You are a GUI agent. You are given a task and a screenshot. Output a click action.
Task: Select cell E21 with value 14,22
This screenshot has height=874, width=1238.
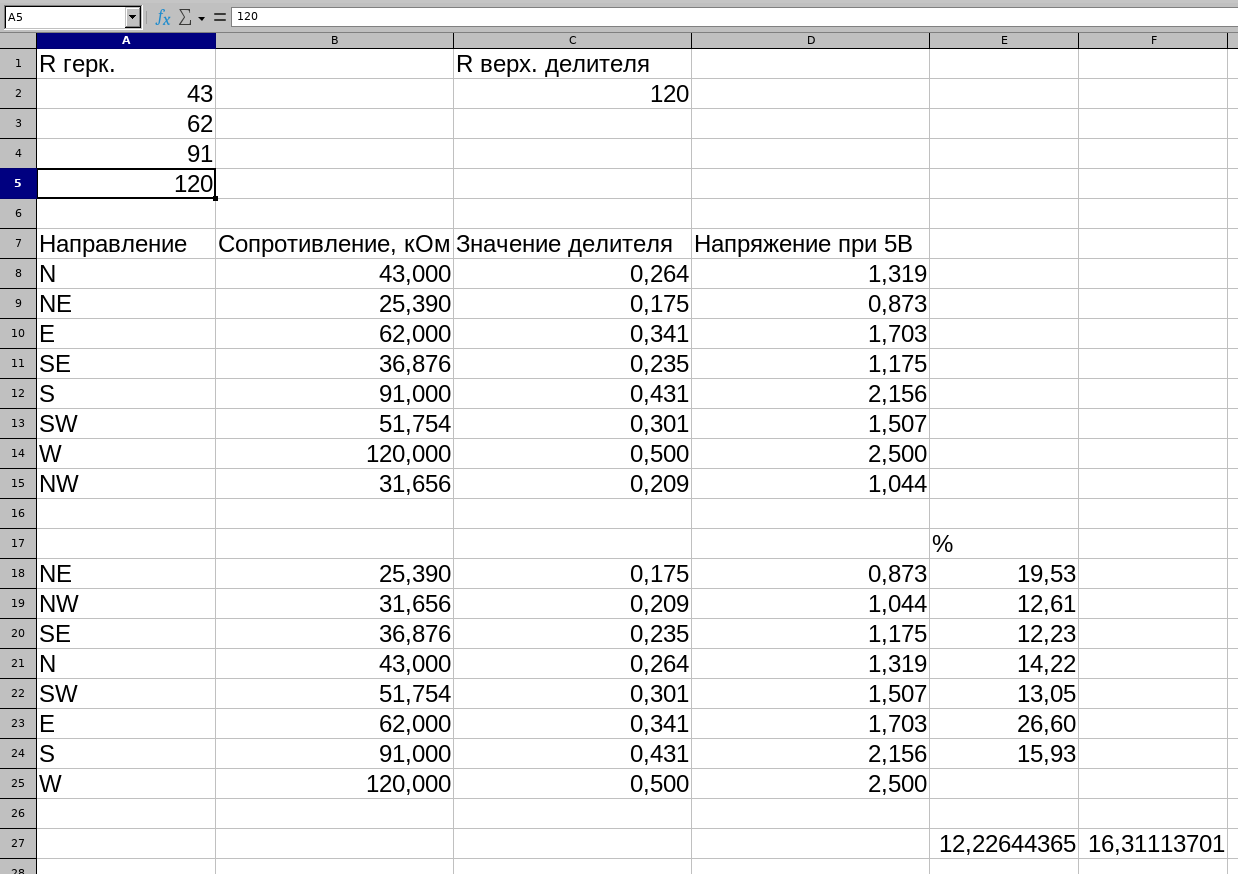1004,664
